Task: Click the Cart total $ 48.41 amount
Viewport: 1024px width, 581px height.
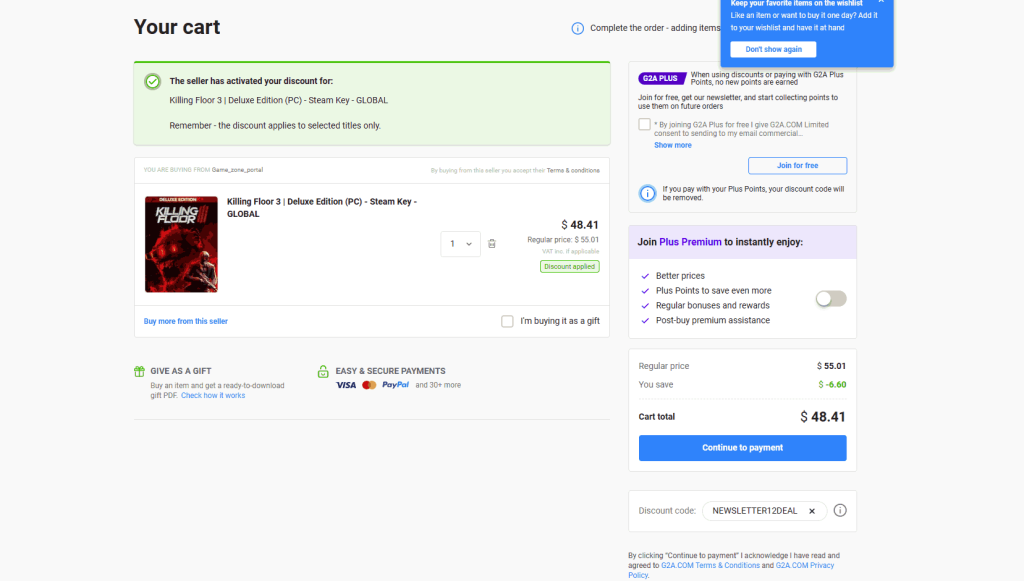Action: click(823, 416)
